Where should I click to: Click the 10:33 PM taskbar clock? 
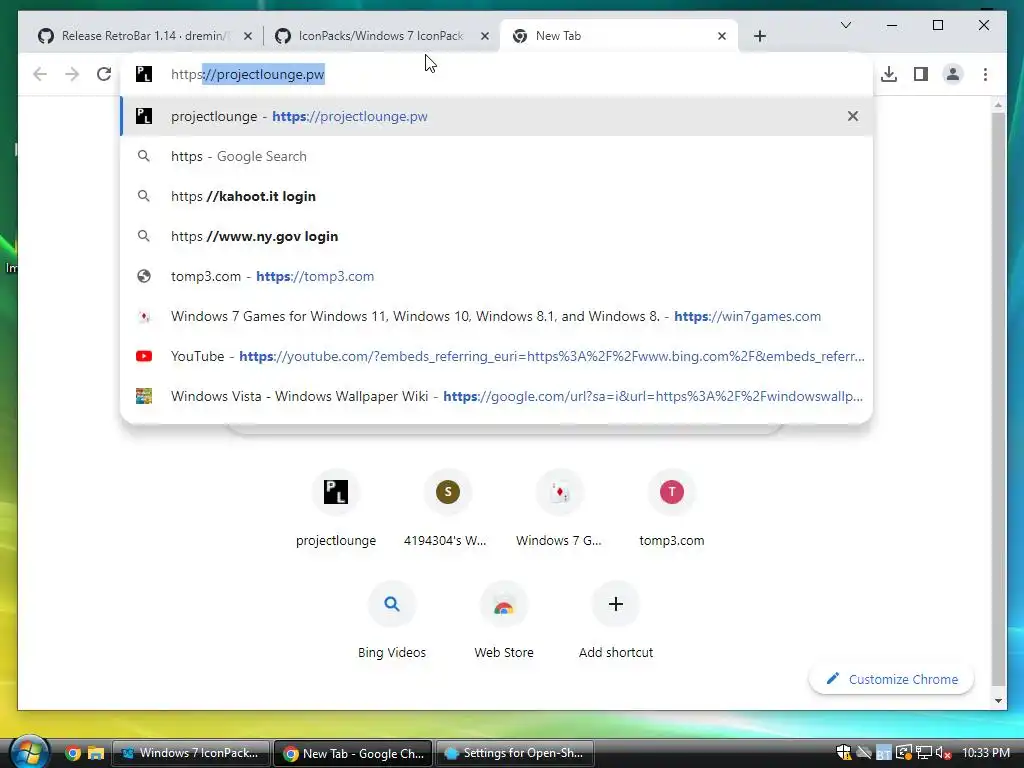tap(986, 753)
